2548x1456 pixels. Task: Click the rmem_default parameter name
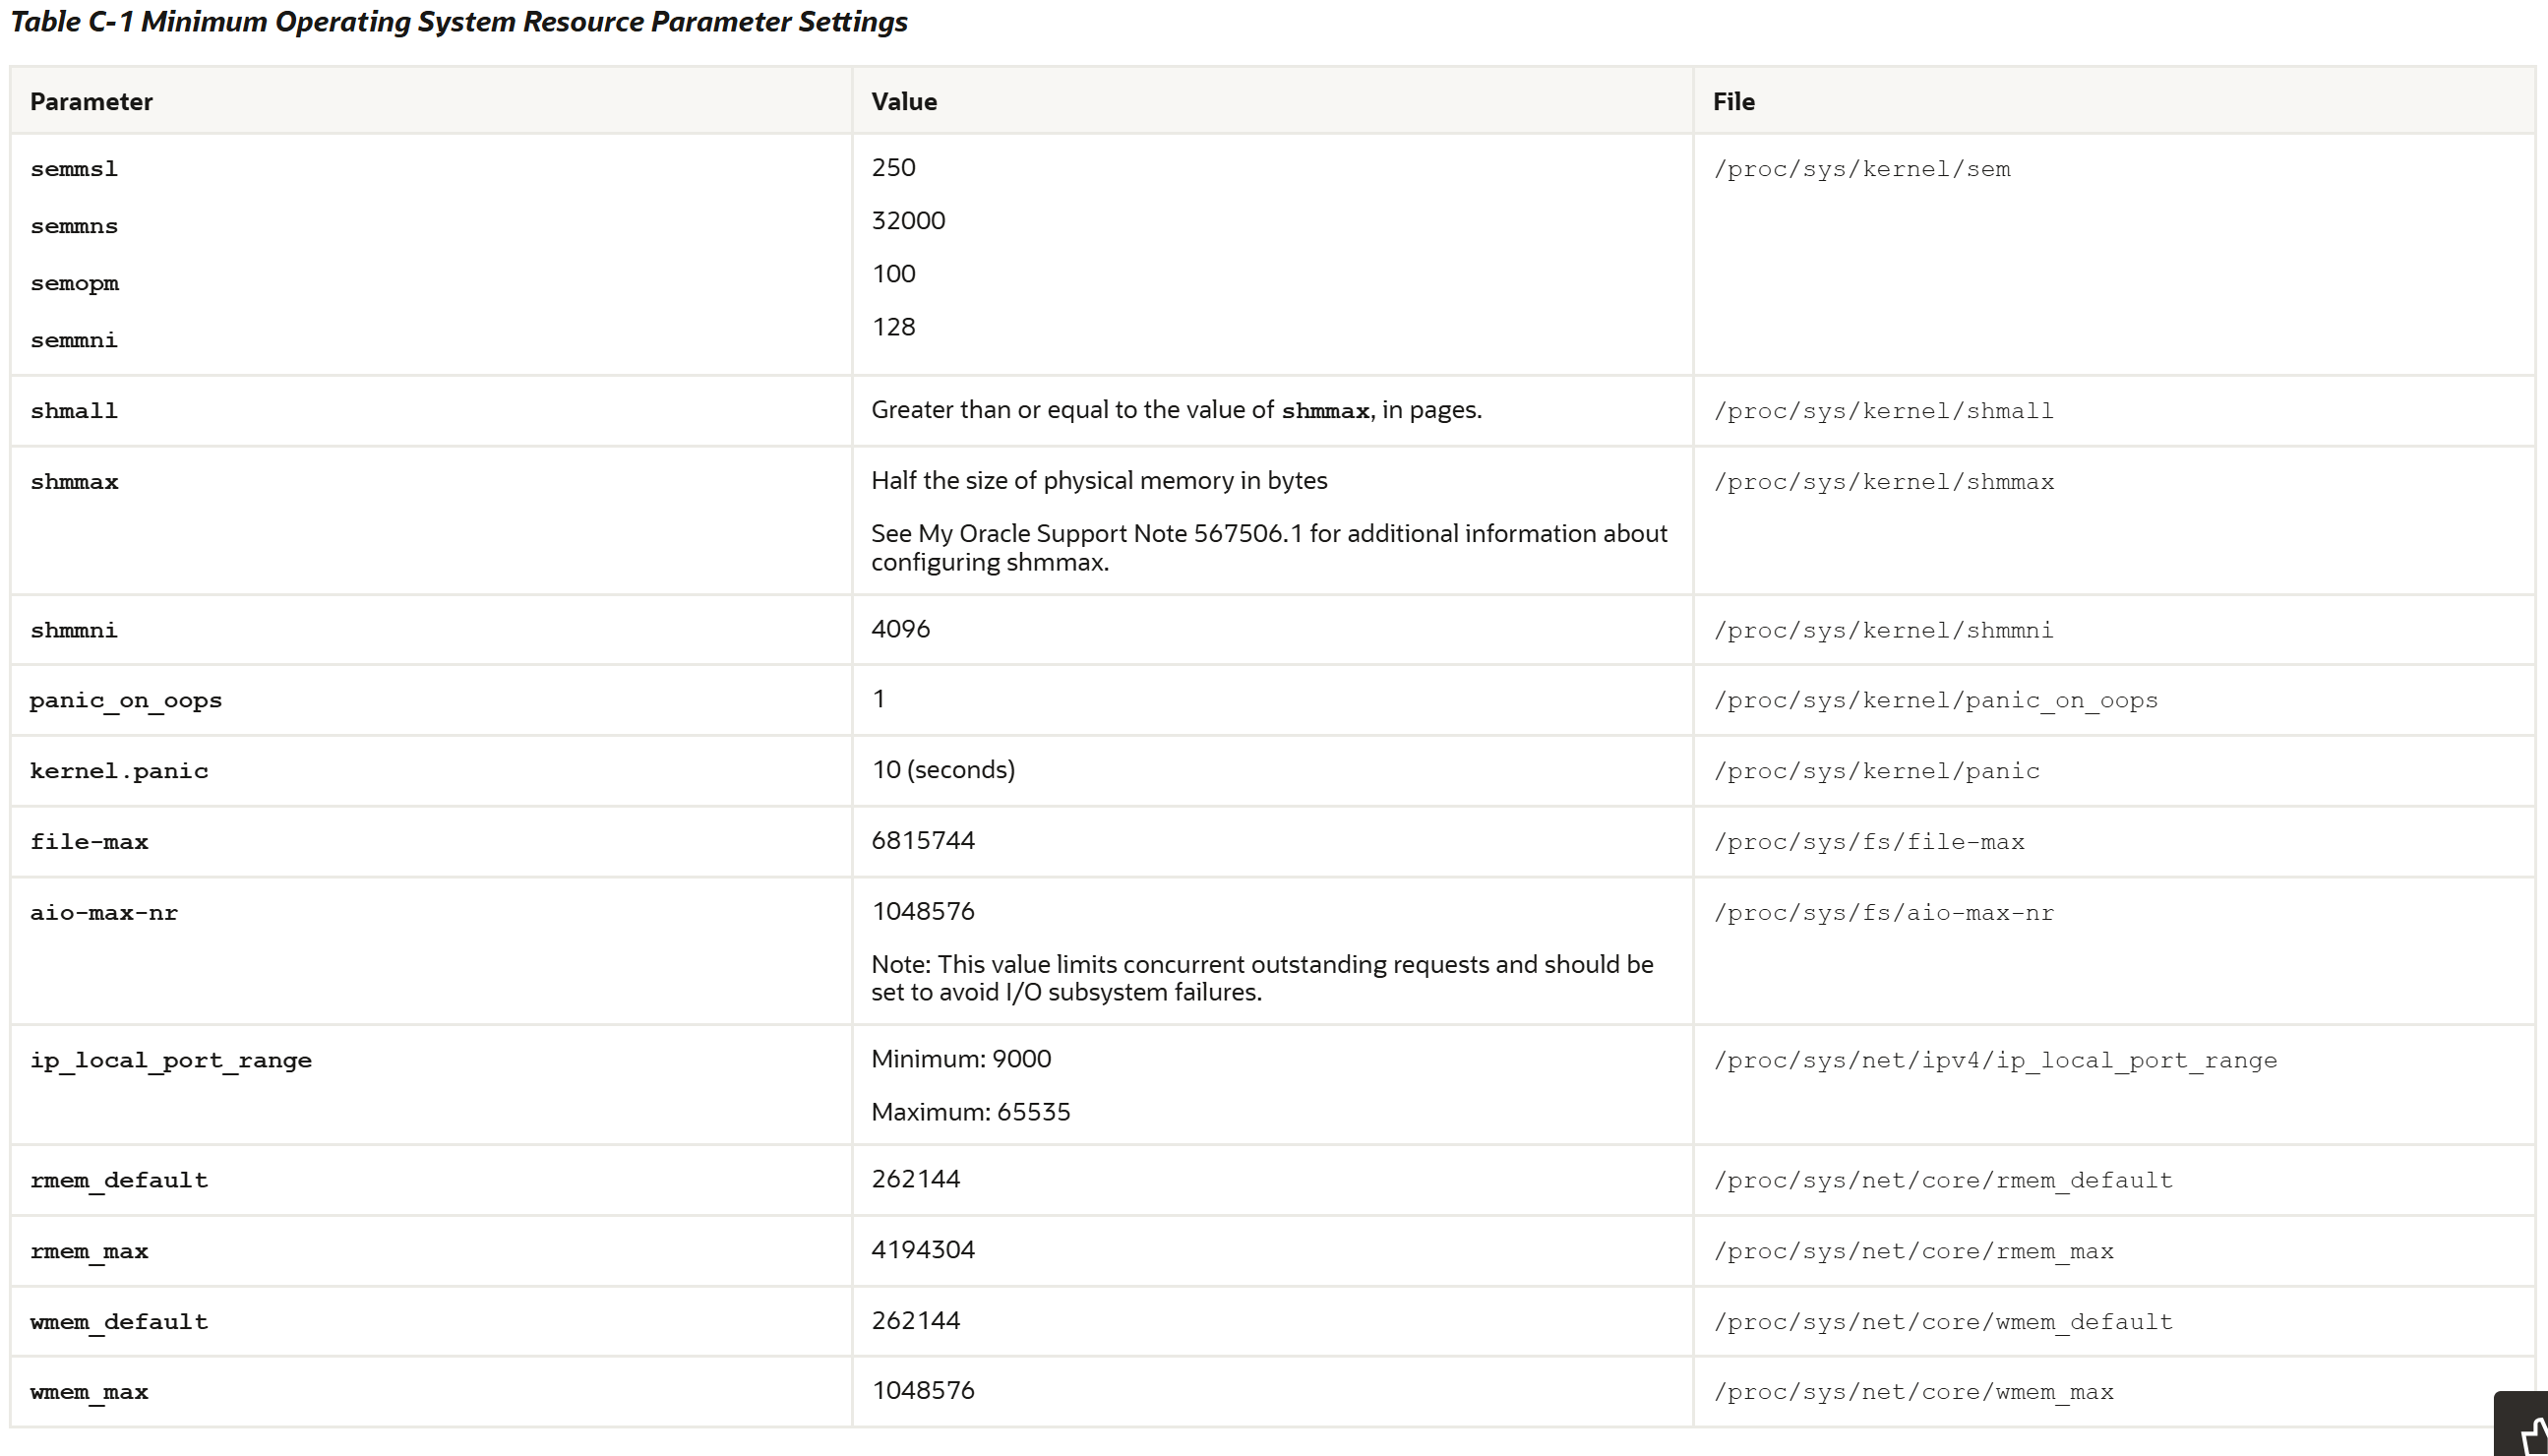[119, 1180]
